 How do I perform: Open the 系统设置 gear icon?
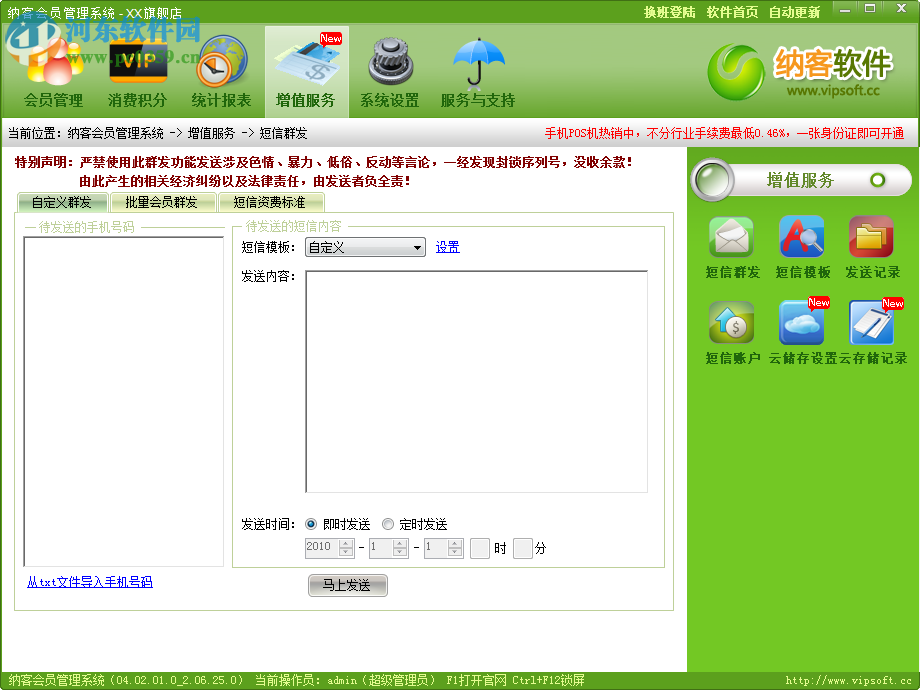(x=389, y=62)
